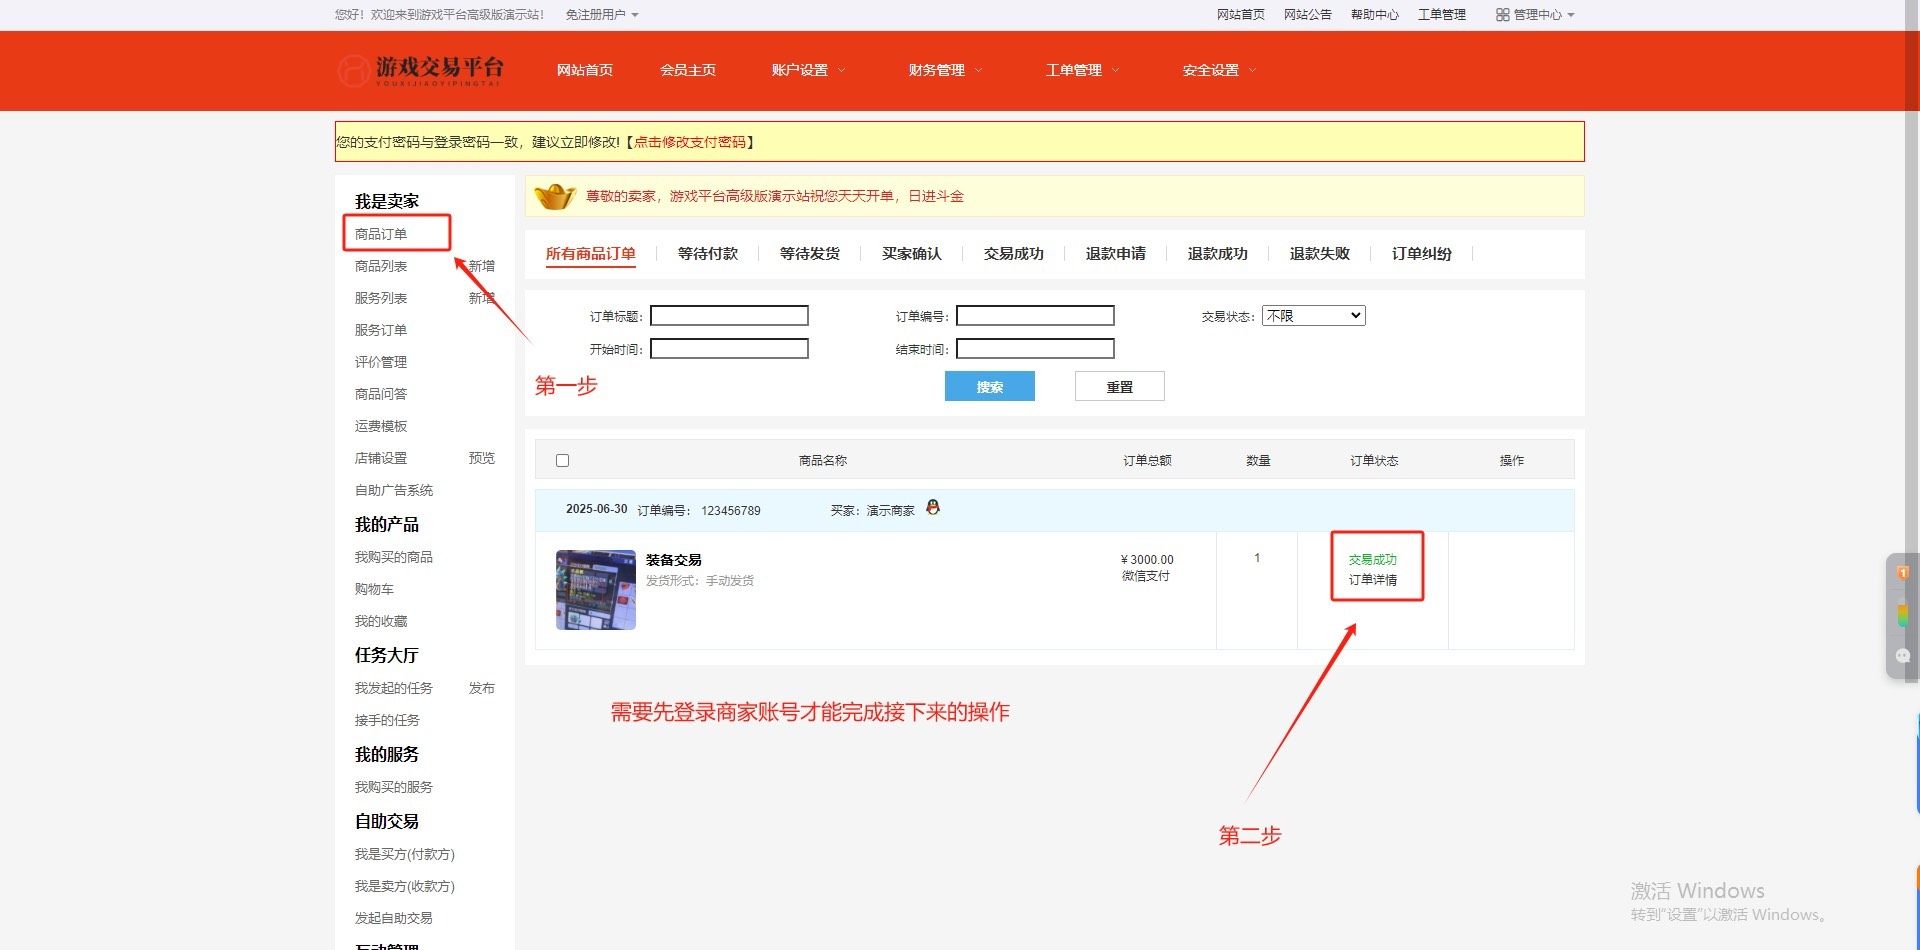Open 服务列表 in the sidebar
Viewport: 1920px width, 950px height.
click(x=381, y=298)
